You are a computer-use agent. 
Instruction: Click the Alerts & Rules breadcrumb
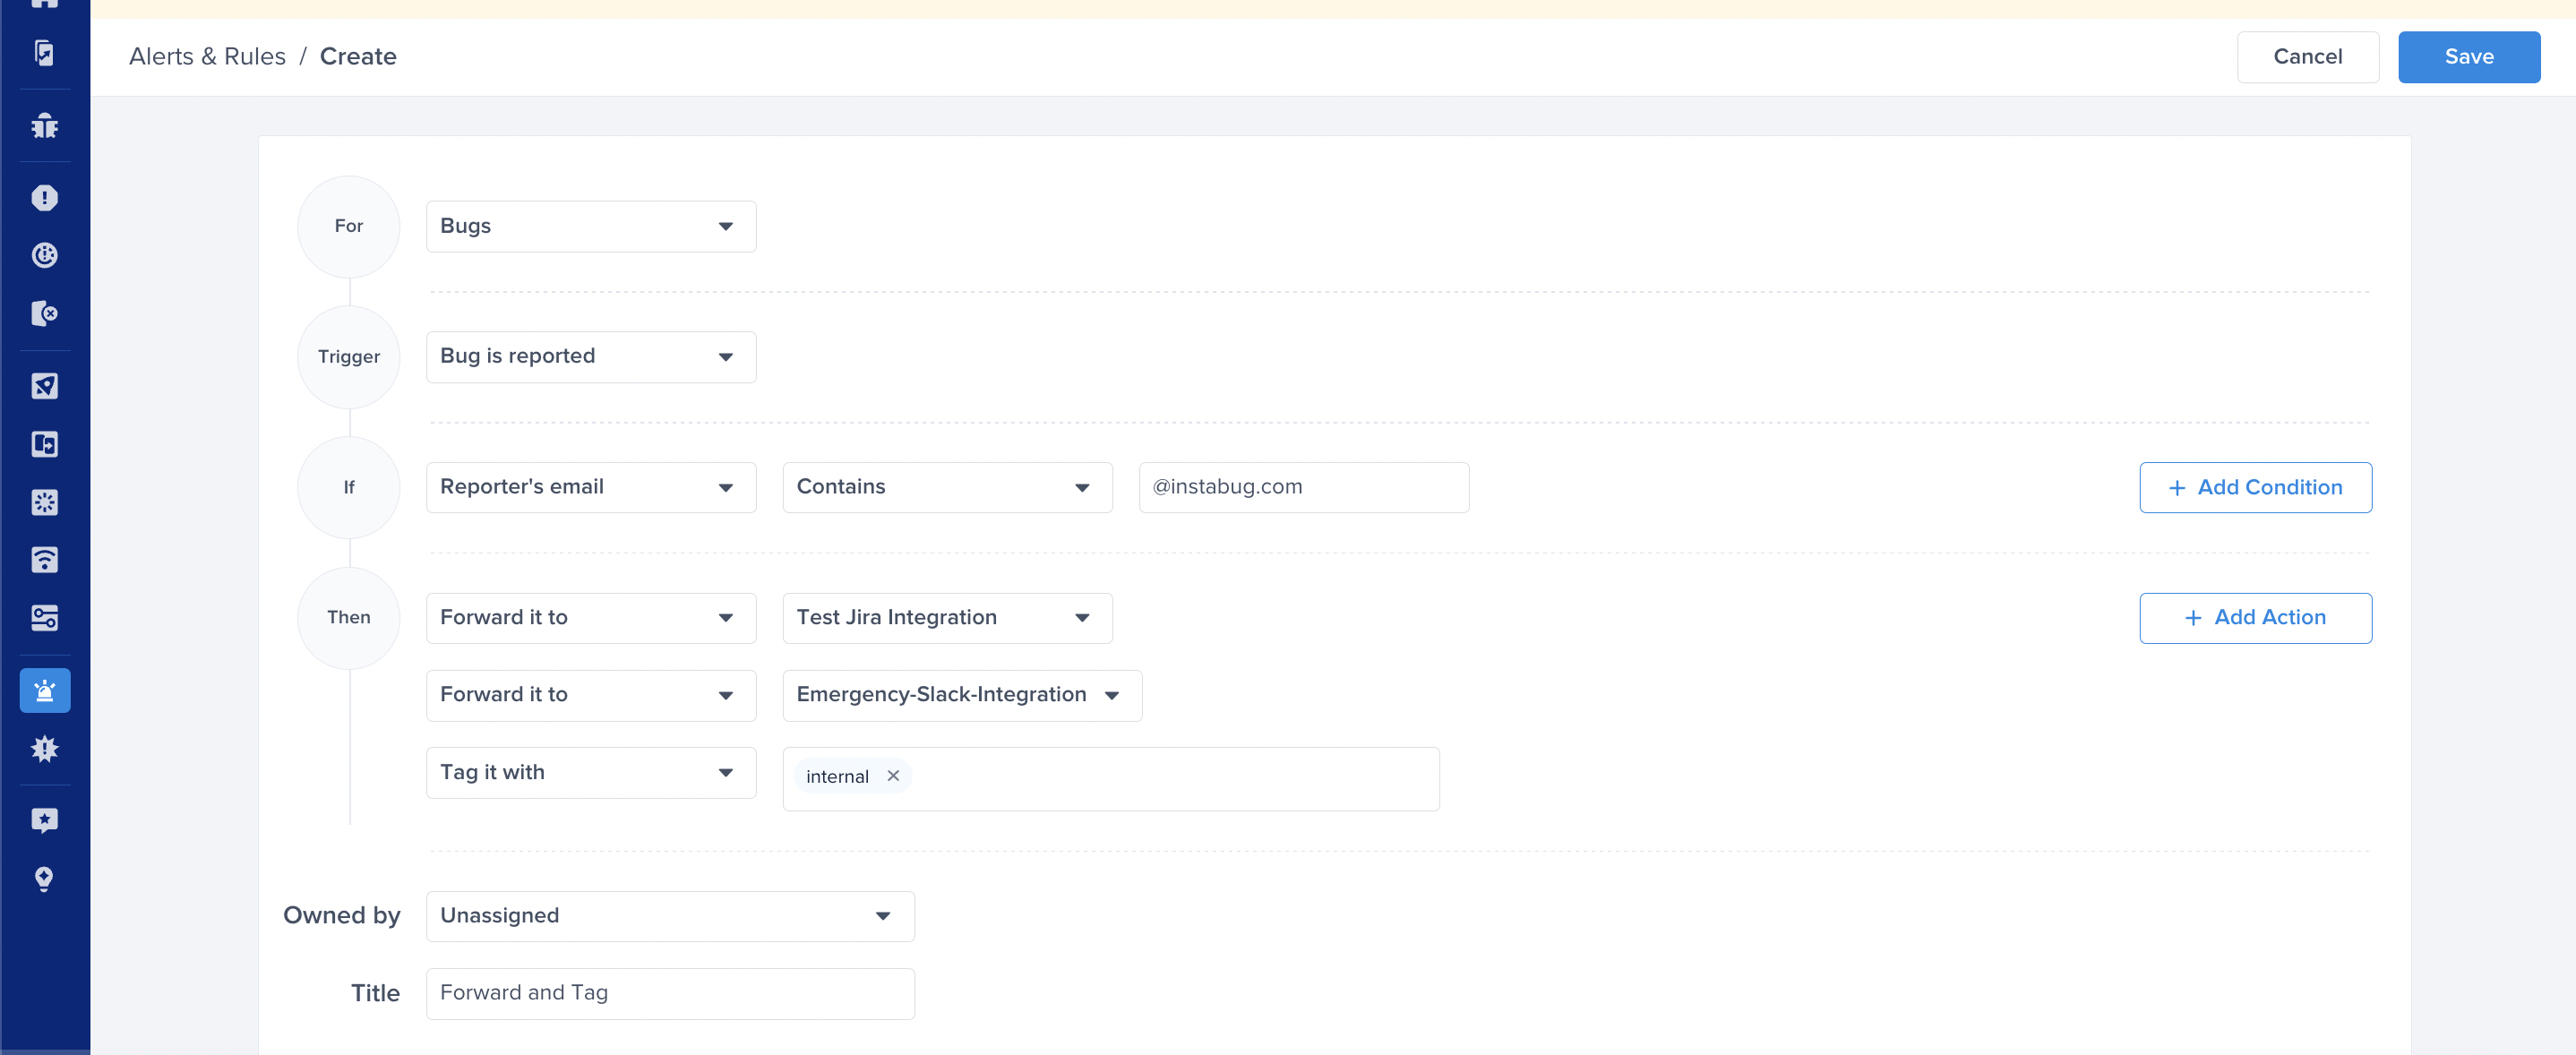(x=207, y=57)
